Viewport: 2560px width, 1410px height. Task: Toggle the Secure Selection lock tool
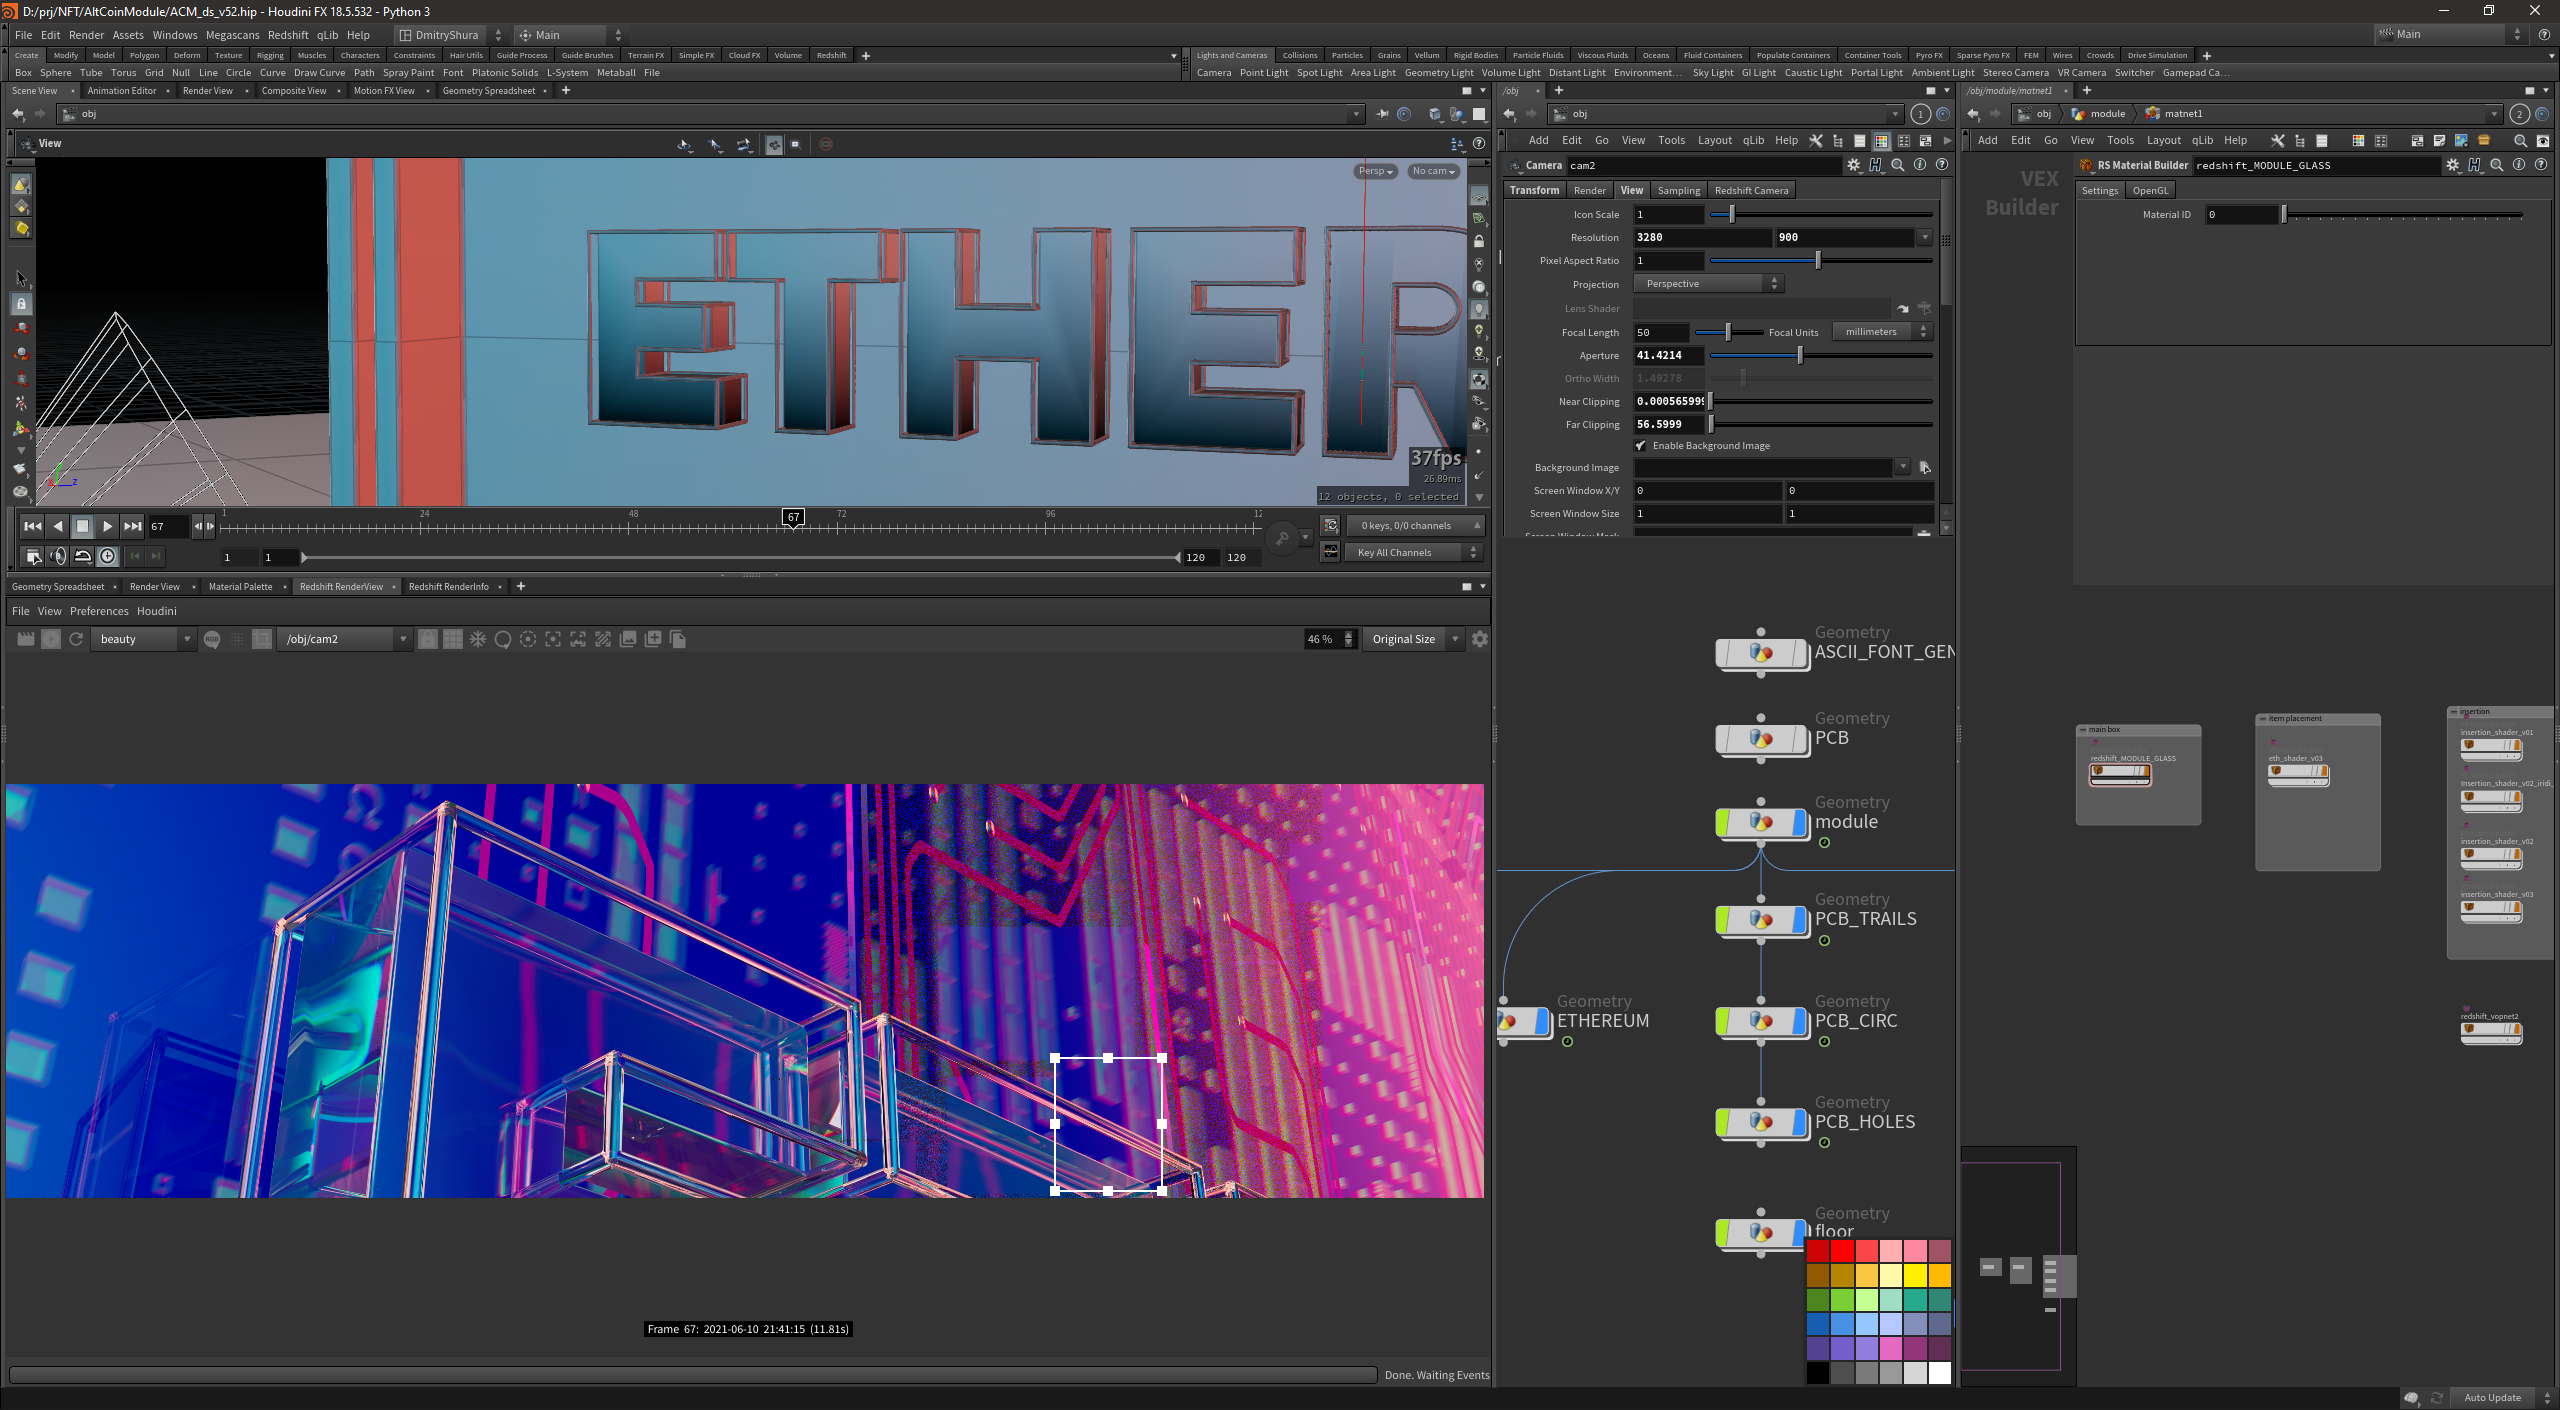tap(21, 303)
